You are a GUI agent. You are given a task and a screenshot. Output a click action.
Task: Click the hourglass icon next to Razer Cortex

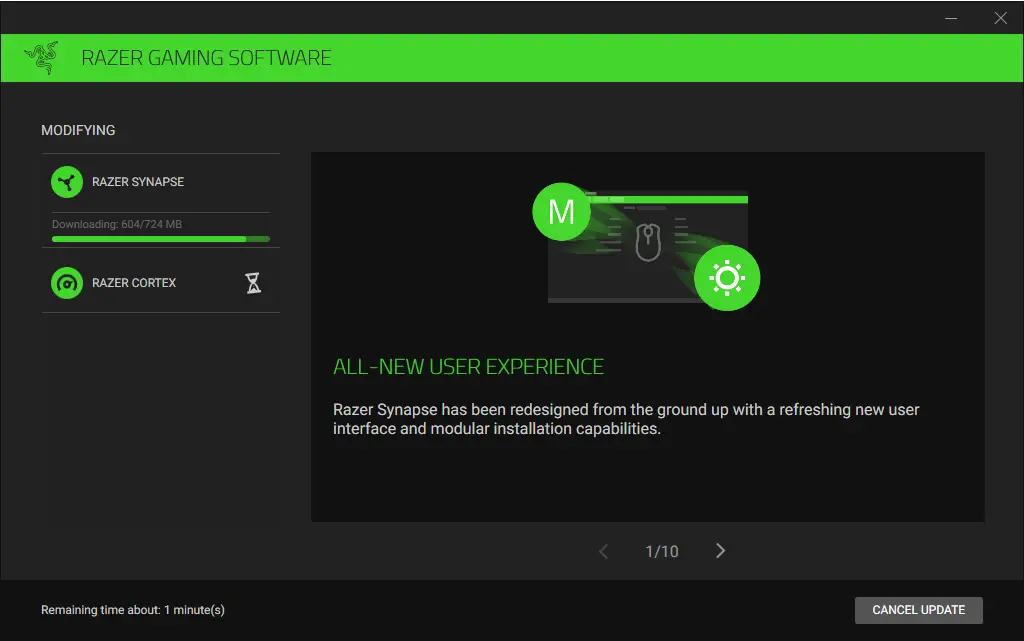coord(253,283)
